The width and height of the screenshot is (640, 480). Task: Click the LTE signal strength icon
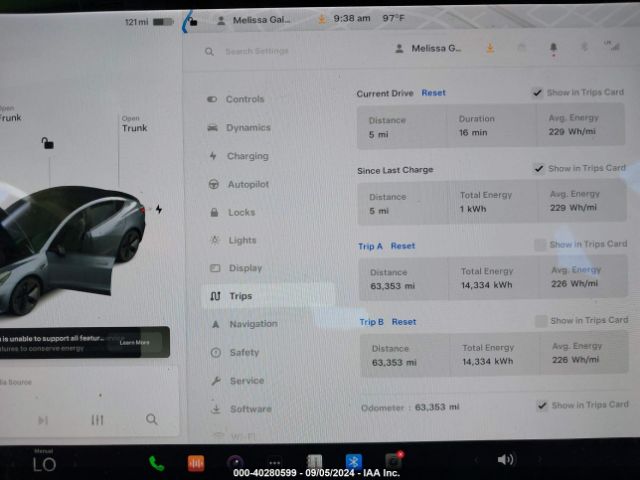pyautogui.click(x=612, y=46)
